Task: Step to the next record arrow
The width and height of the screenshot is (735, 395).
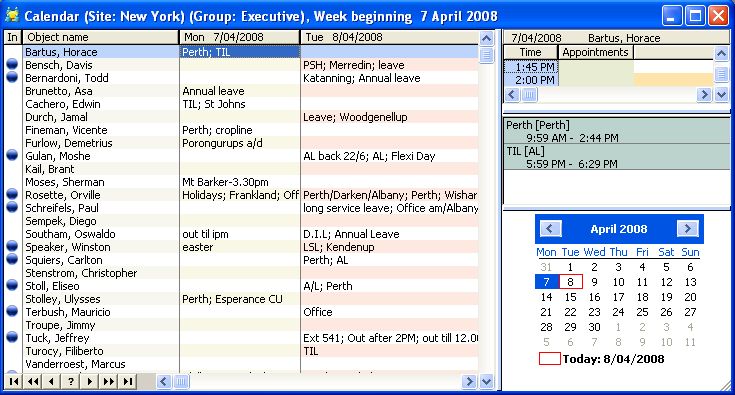Action: [x=90, y=381]
